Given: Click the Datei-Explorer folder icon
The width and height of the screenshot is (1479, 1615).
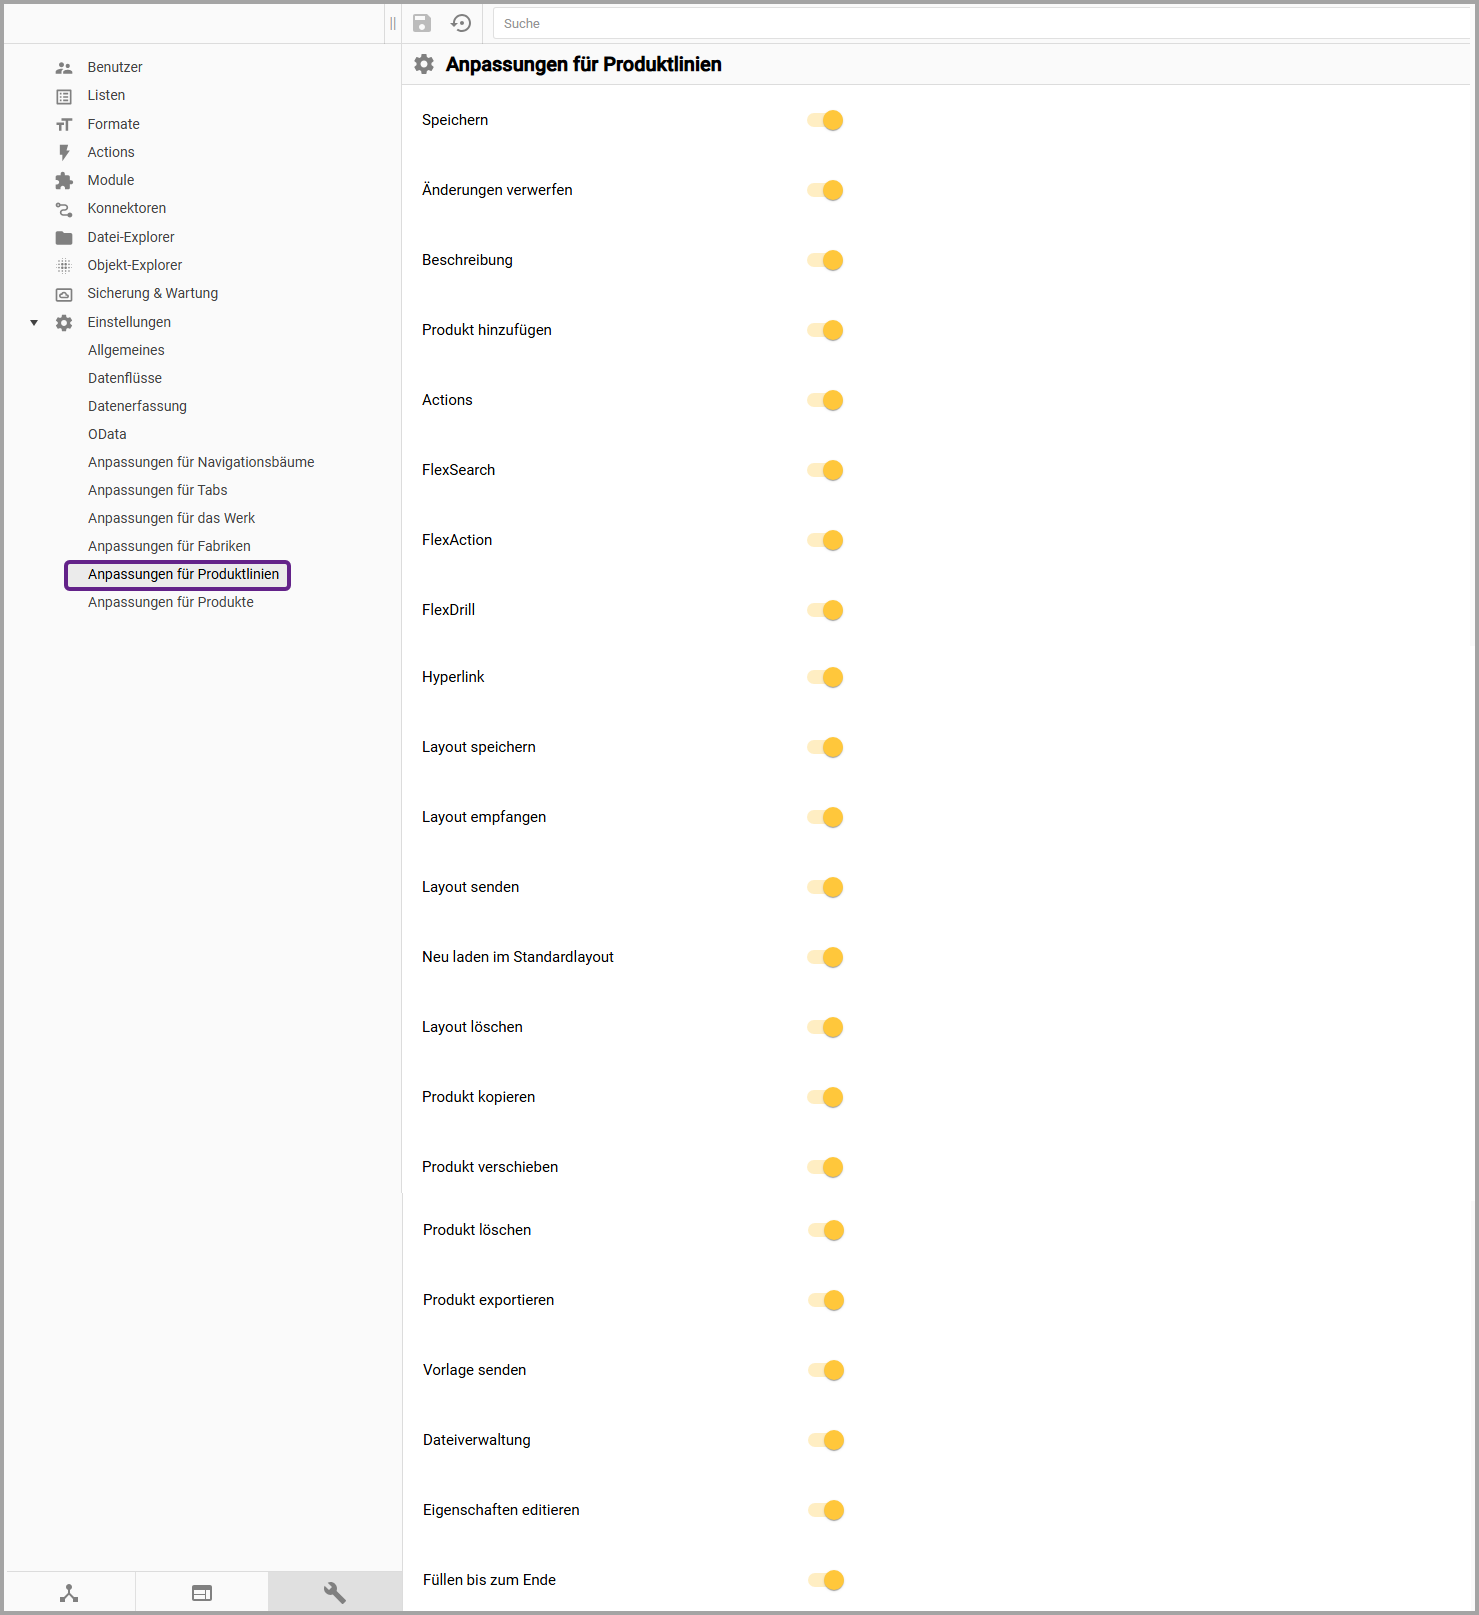Looking at the screenshot, I should pos(64,238).
